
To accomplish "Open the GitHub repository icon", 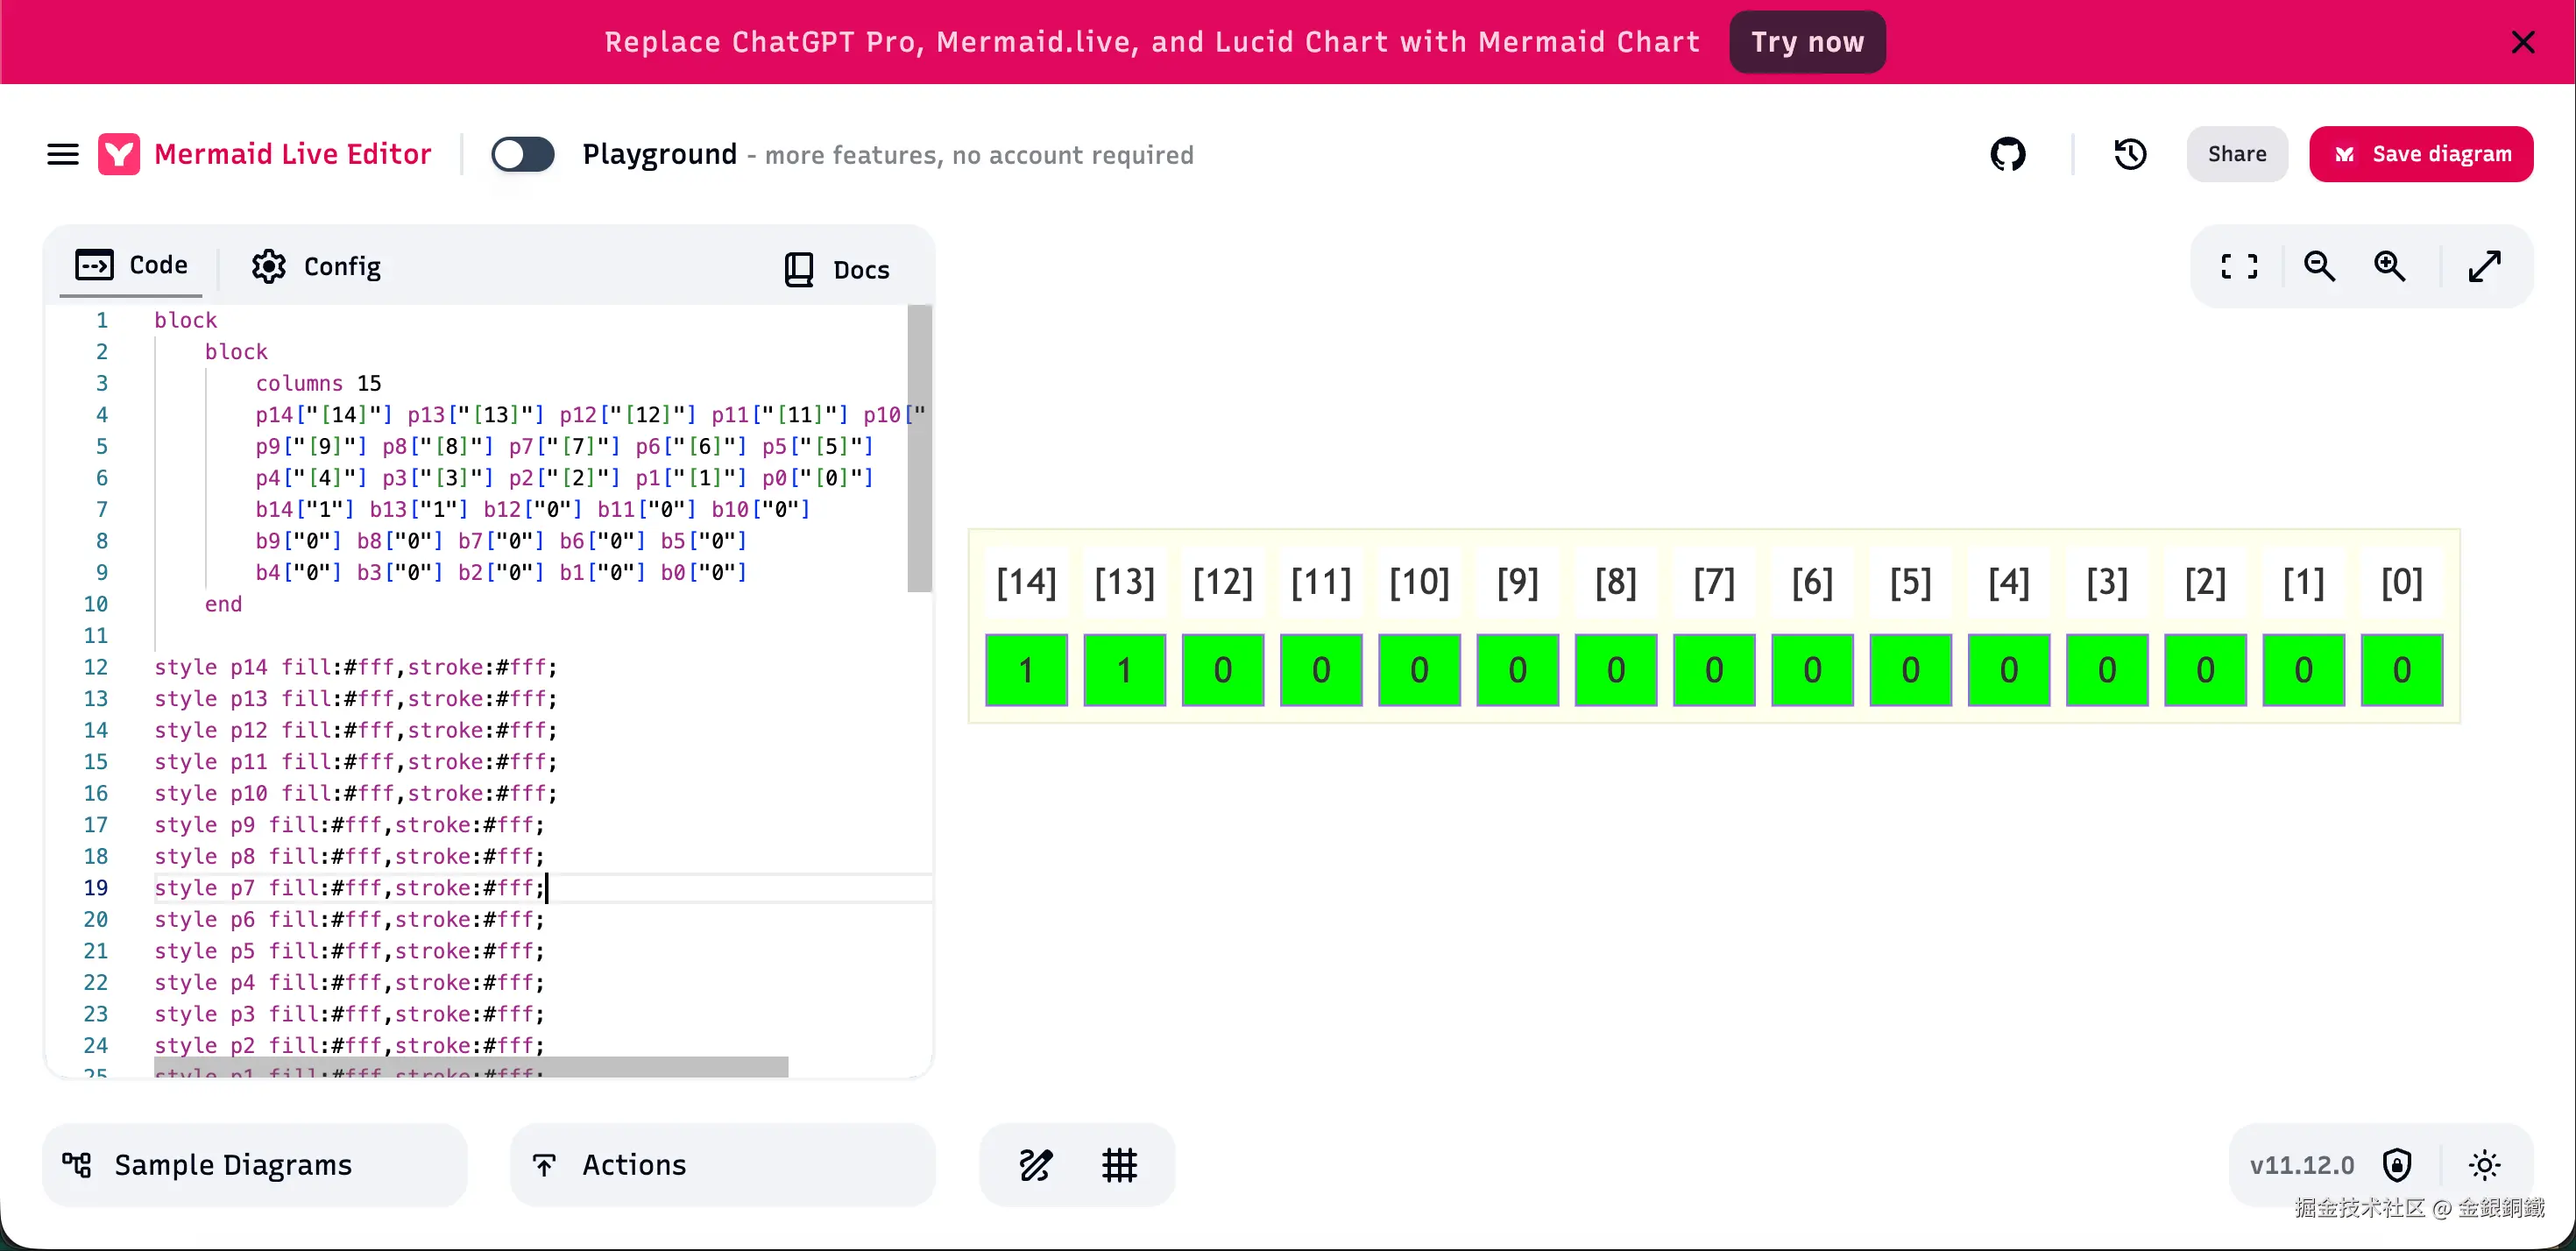I will coord(2007,154).
